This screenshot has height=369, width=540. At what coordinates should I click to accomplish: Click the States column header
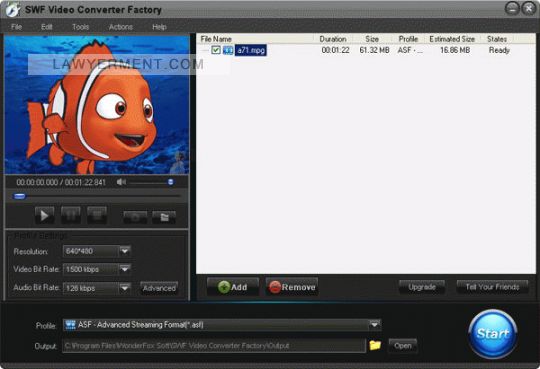tap(497, 39)
